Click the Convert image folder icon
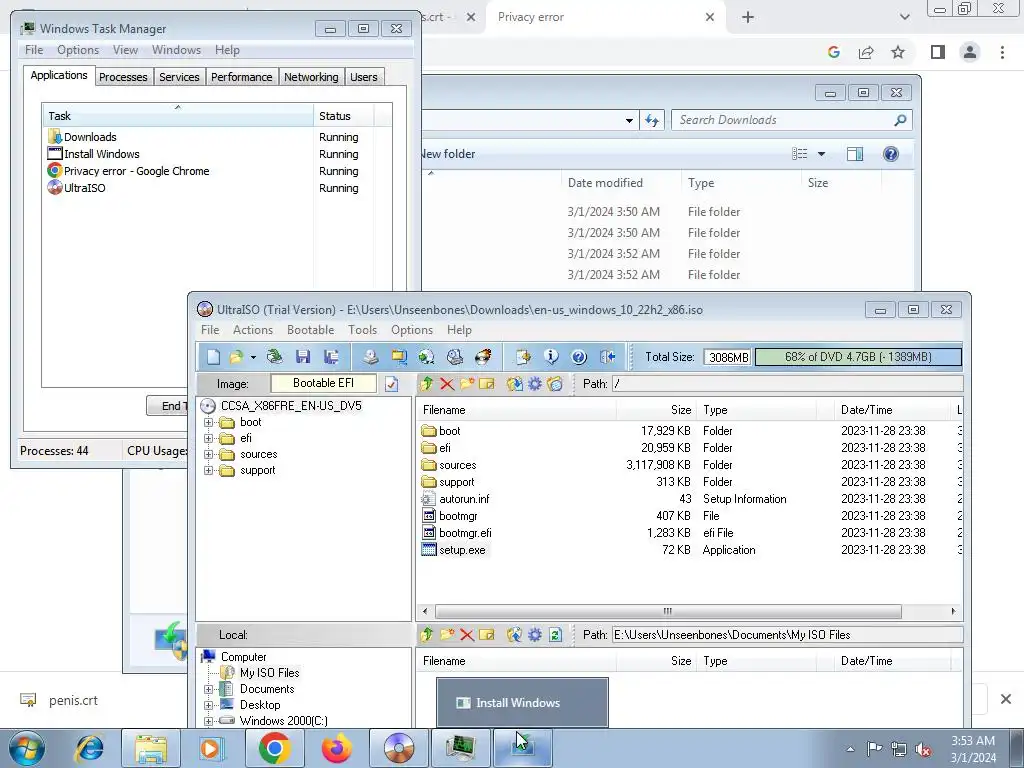The width and height of the screenshot is (1024, 768). (399, 357)
